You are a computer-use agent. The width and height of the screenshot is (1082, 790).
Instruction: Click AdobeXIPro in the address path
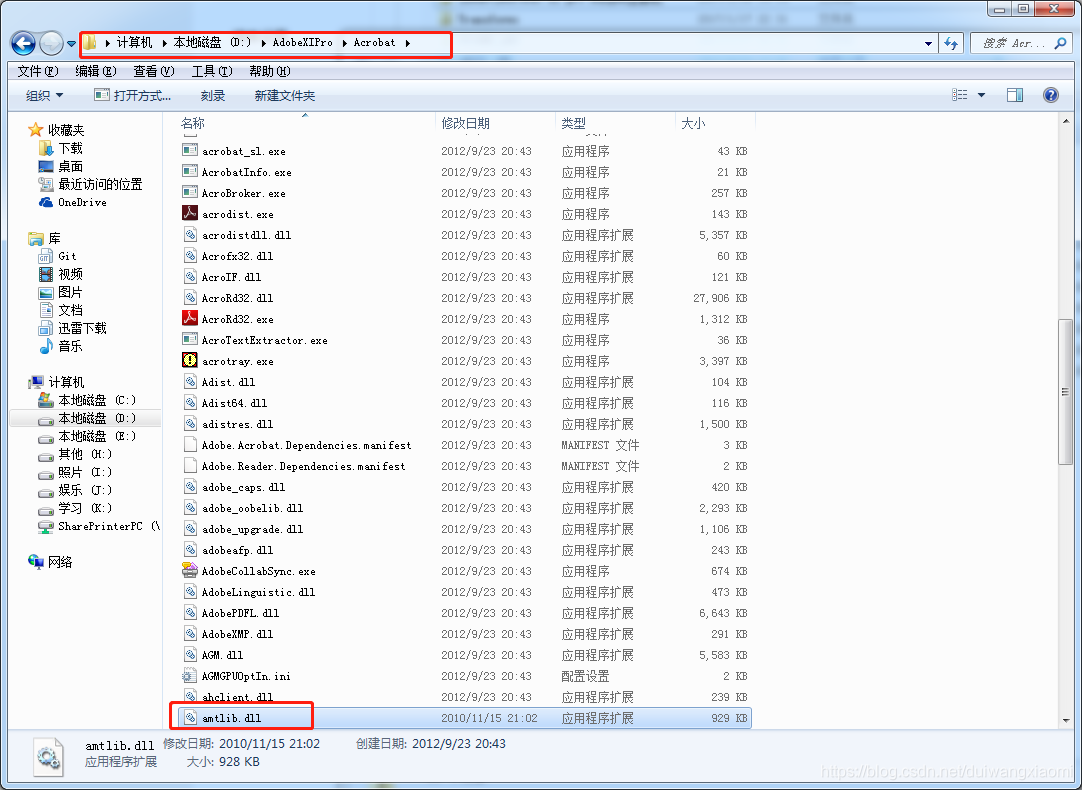click(302, 43)
